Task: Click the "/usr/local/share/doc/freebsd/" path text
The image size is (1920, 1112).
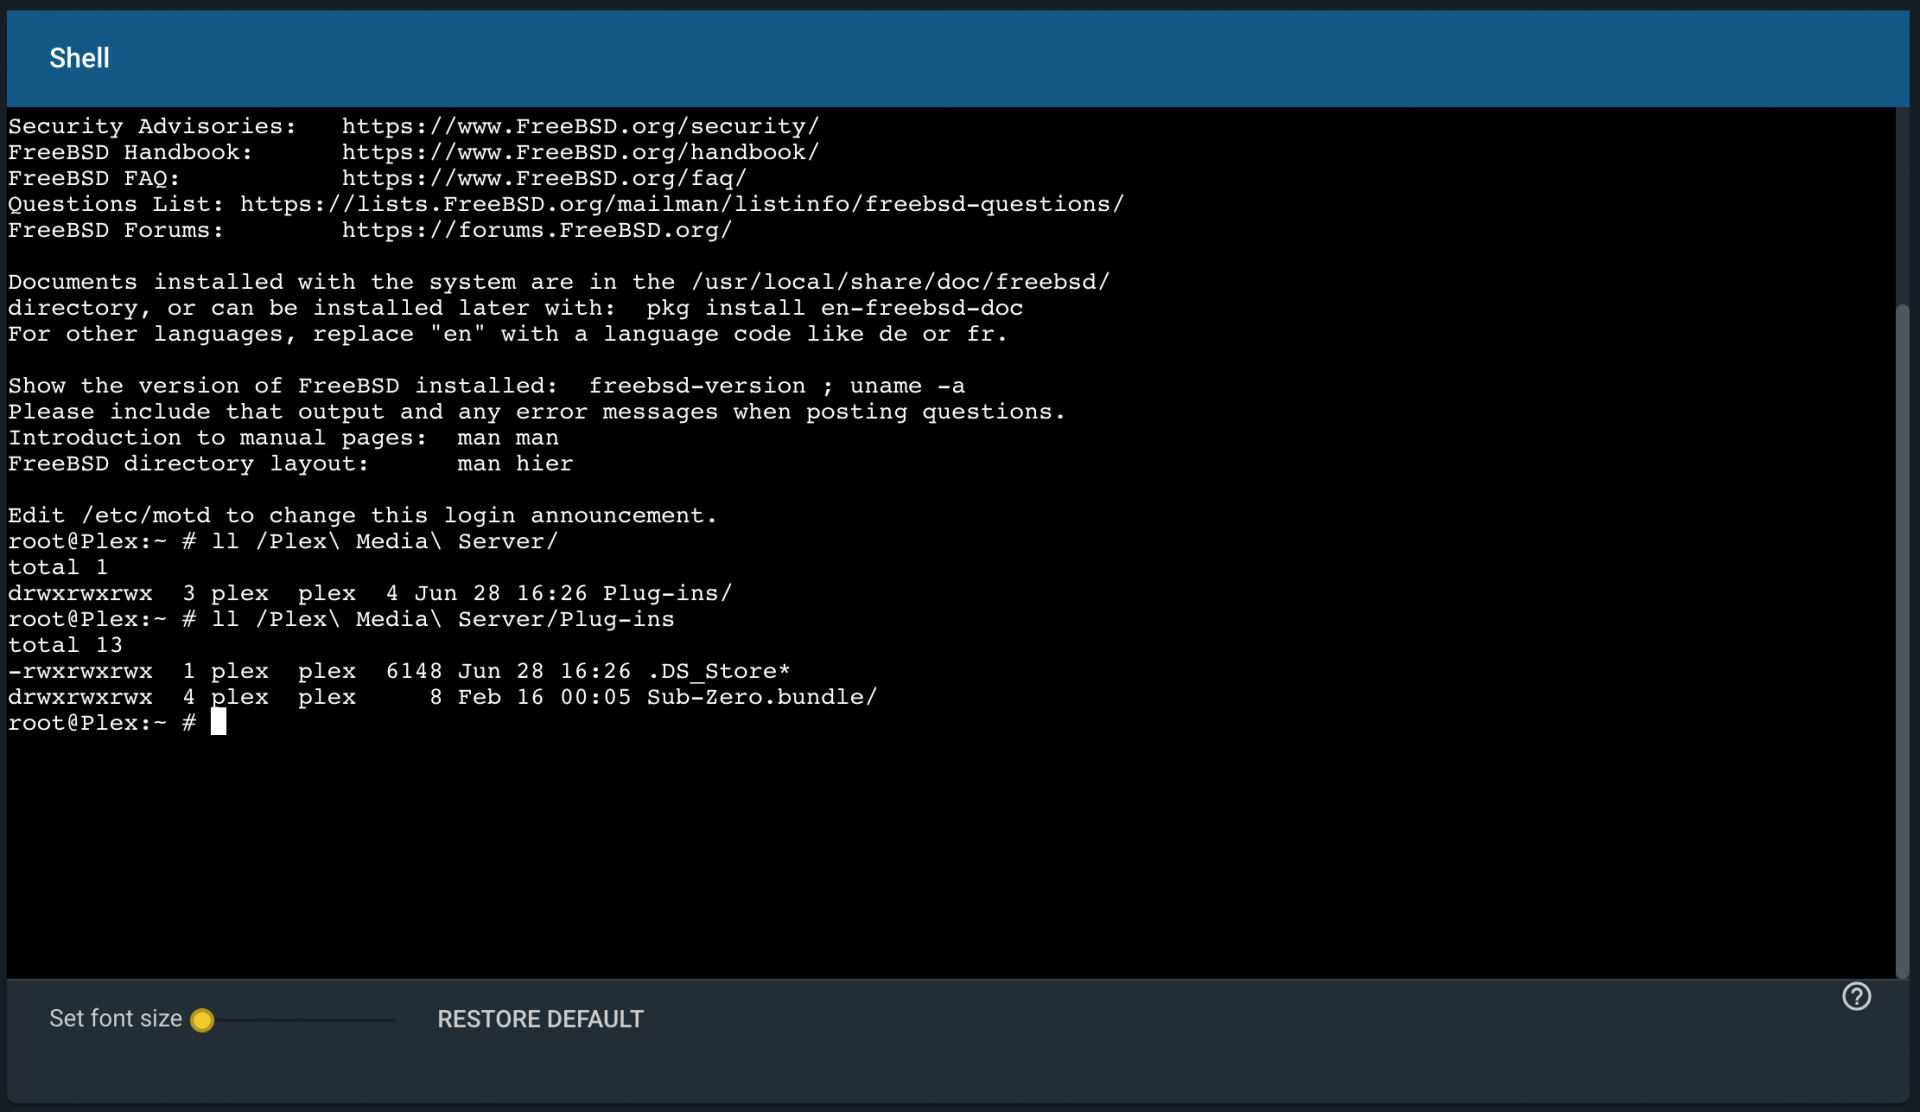Action: [900, 282]
